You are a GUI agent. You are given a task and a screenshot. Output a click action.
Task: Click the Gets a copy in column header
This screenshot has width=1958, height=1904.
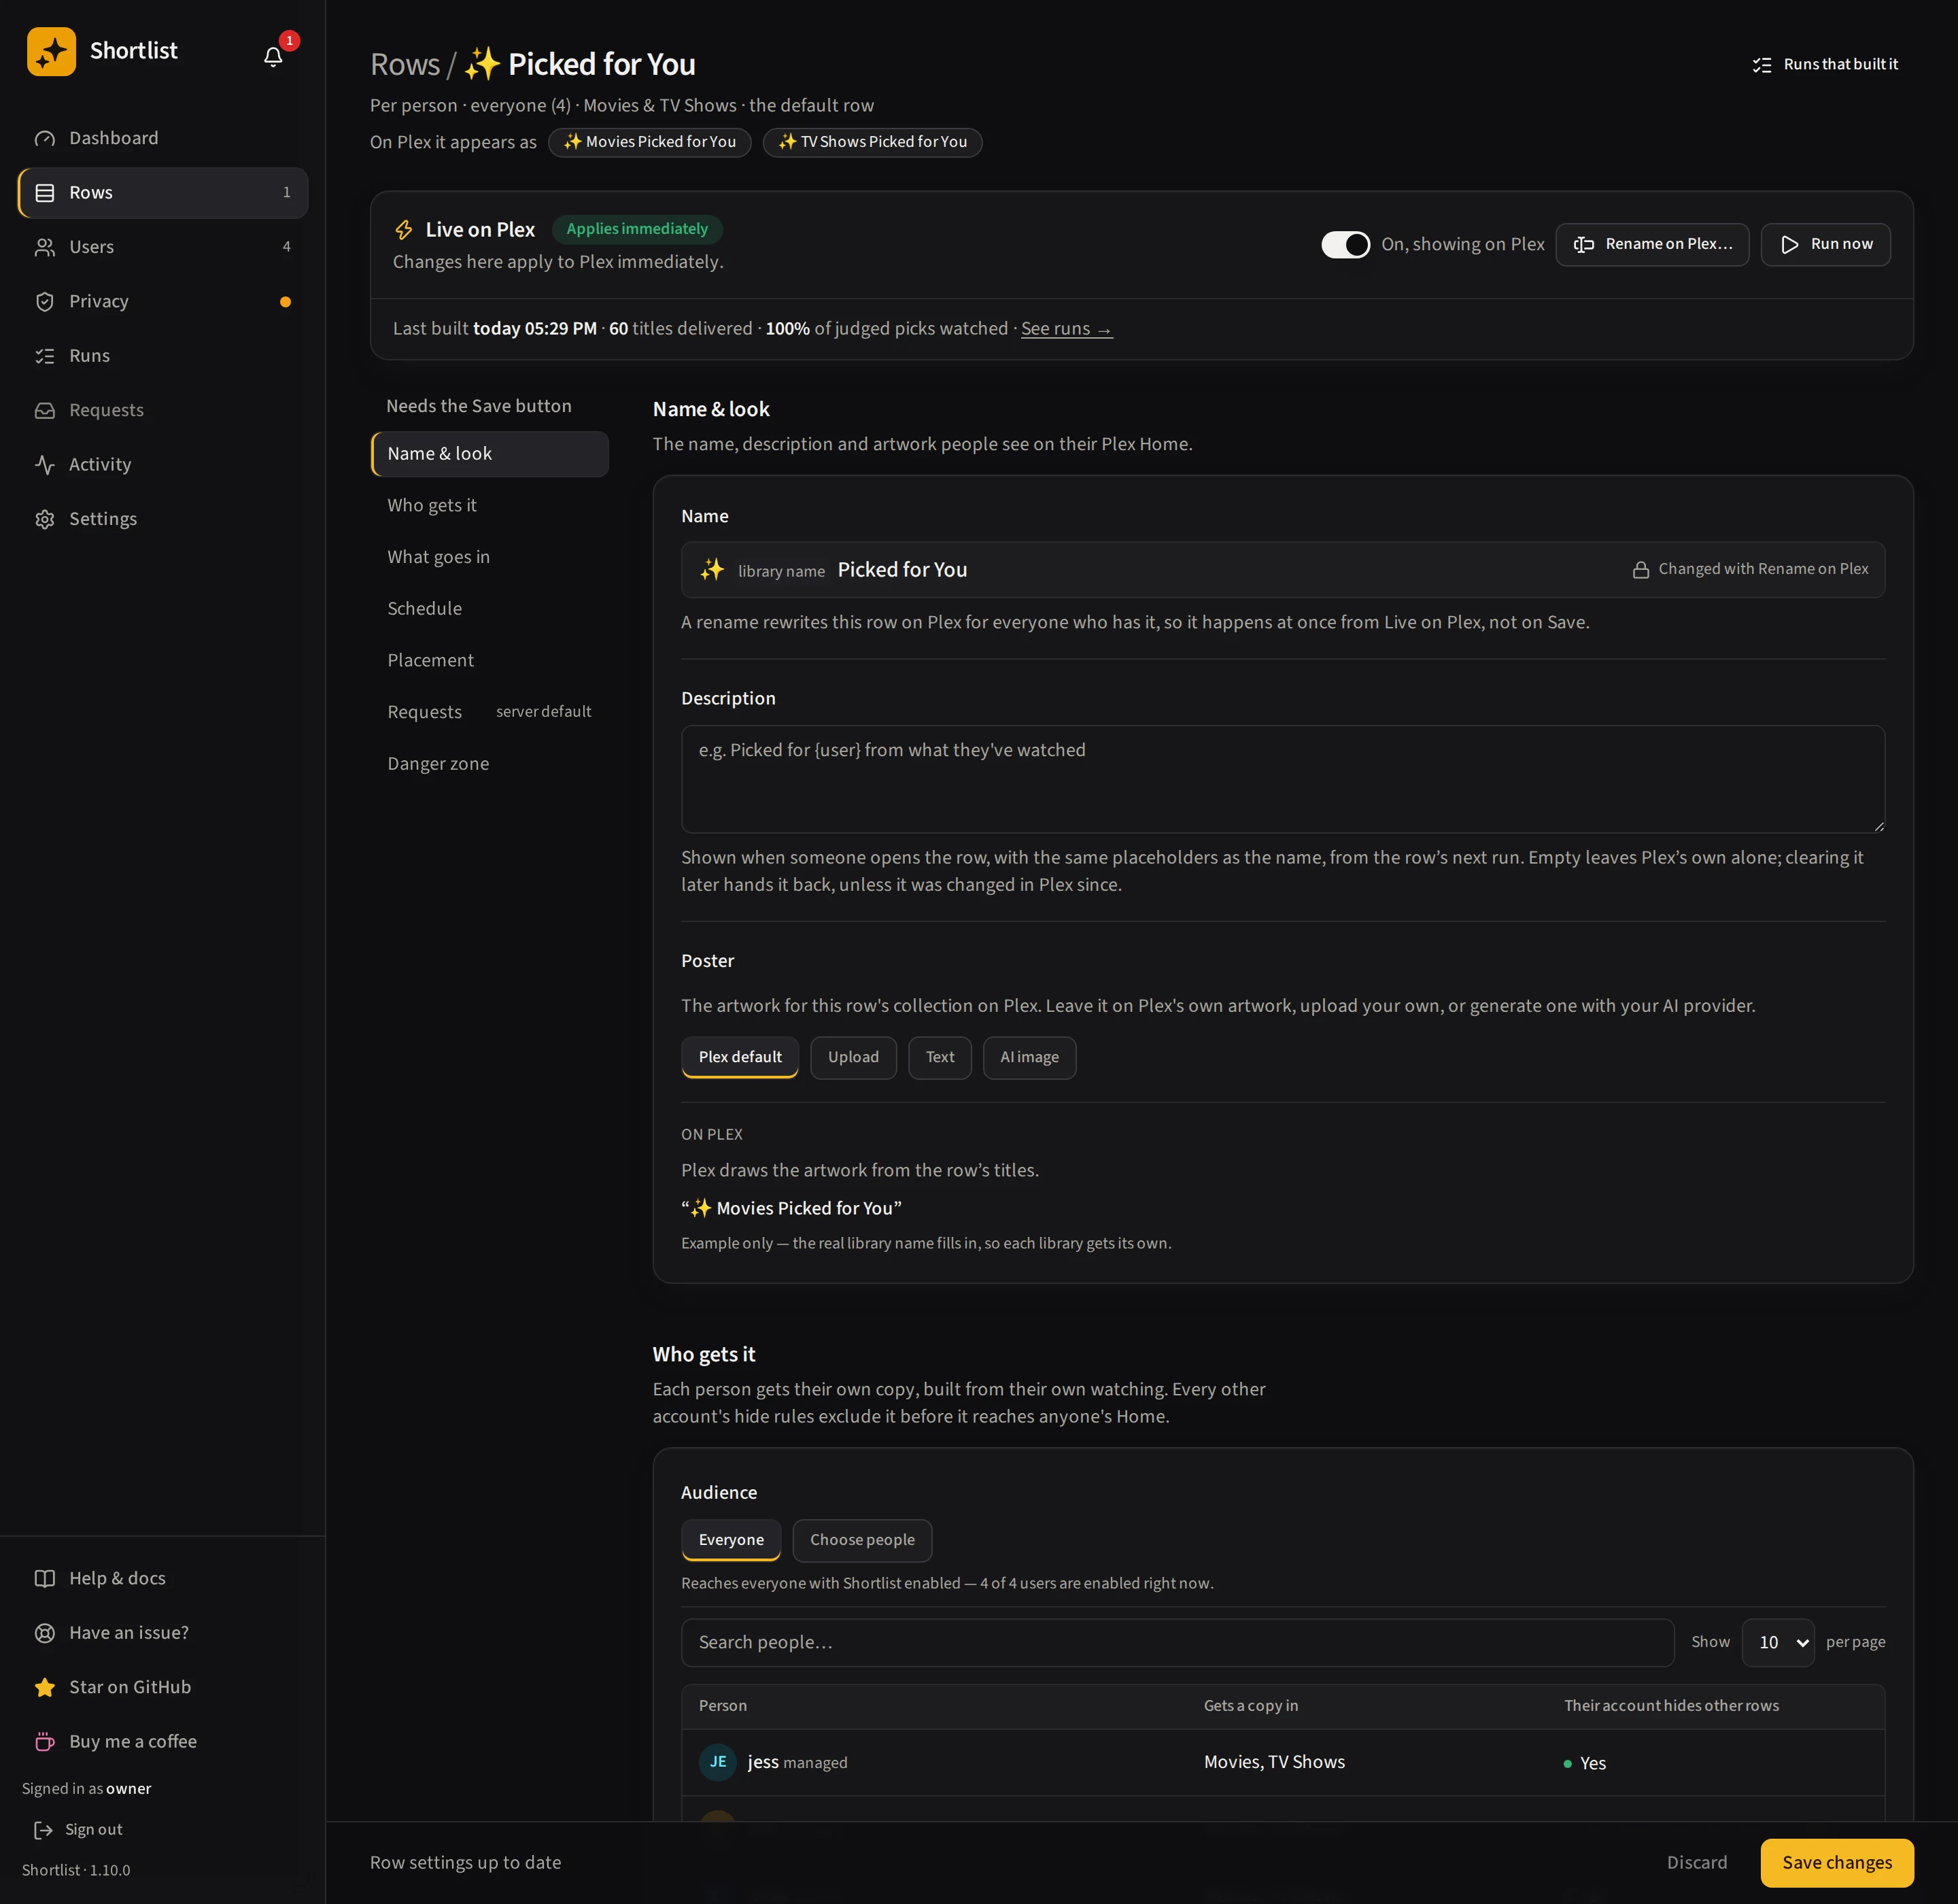click(x=1251, y=1705)
